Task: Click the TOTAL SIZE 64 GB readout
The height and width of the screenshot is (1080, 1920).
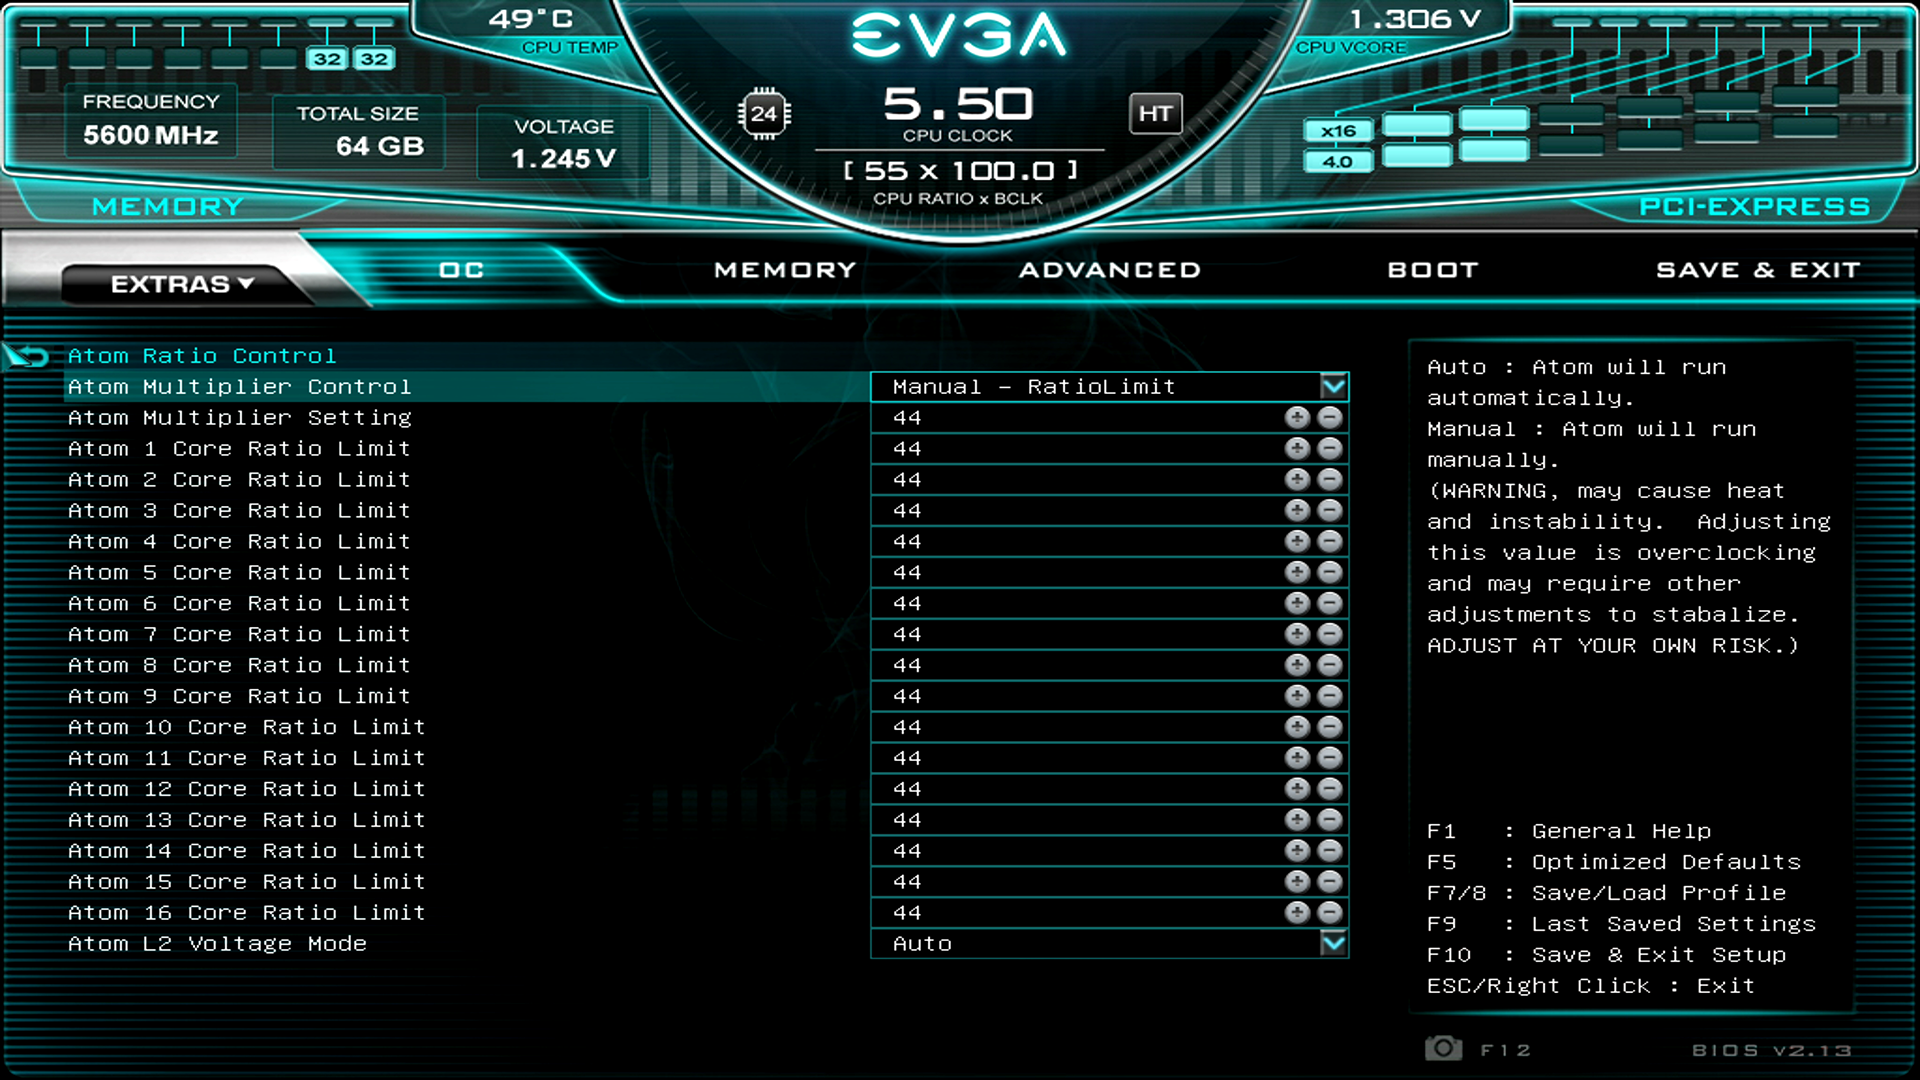Action: 359,132
